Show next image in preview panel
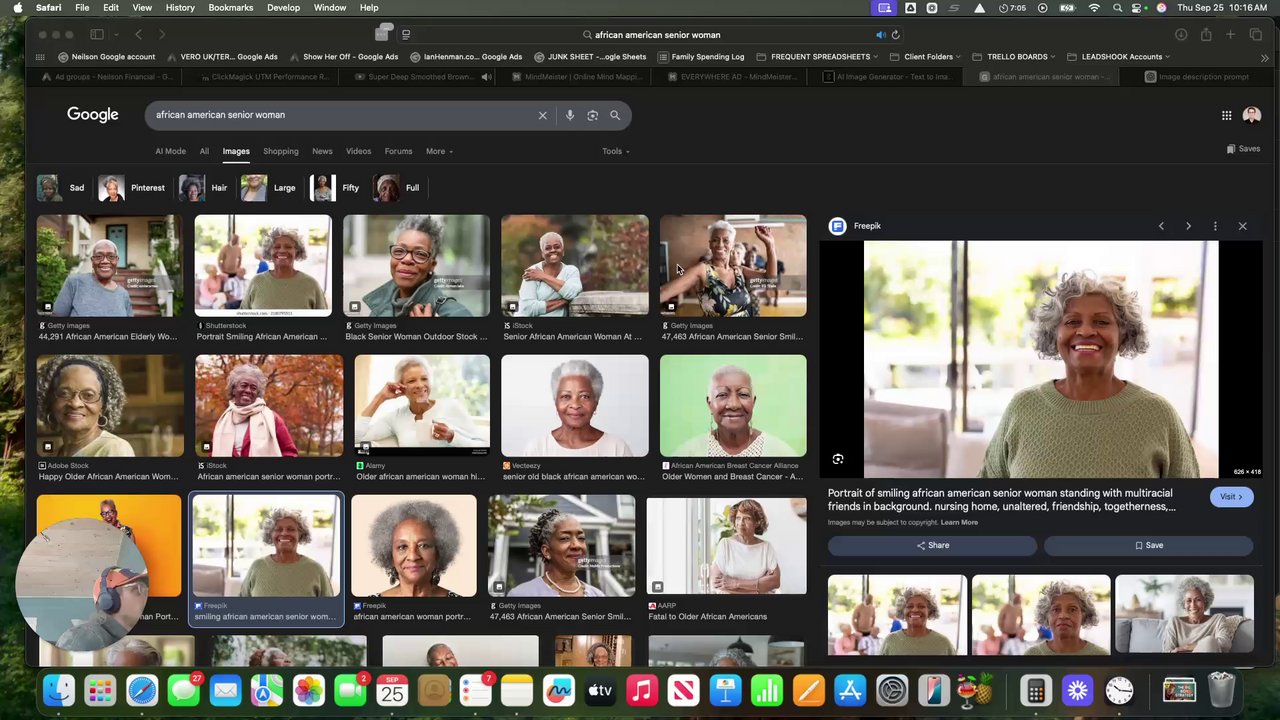 [1188, 226]
